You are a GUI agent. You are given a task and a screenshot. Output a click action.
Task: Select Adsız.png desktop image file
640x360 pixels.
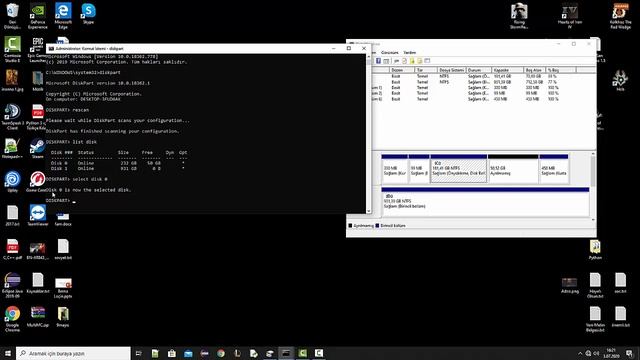pos(570,284)
